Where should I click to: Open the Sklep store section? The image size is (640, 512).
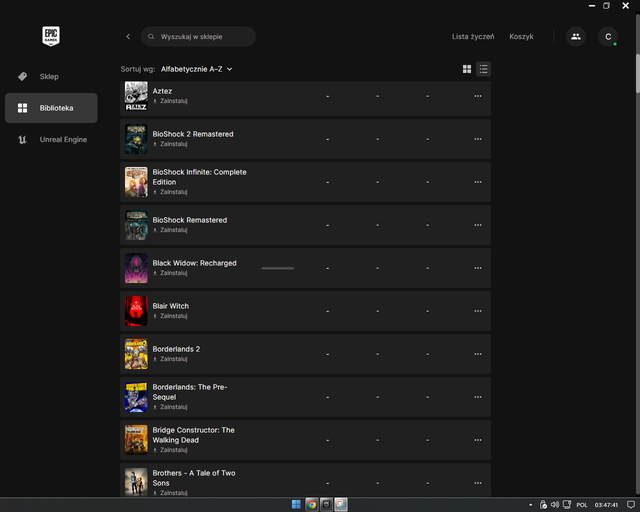tap(51, 76)
